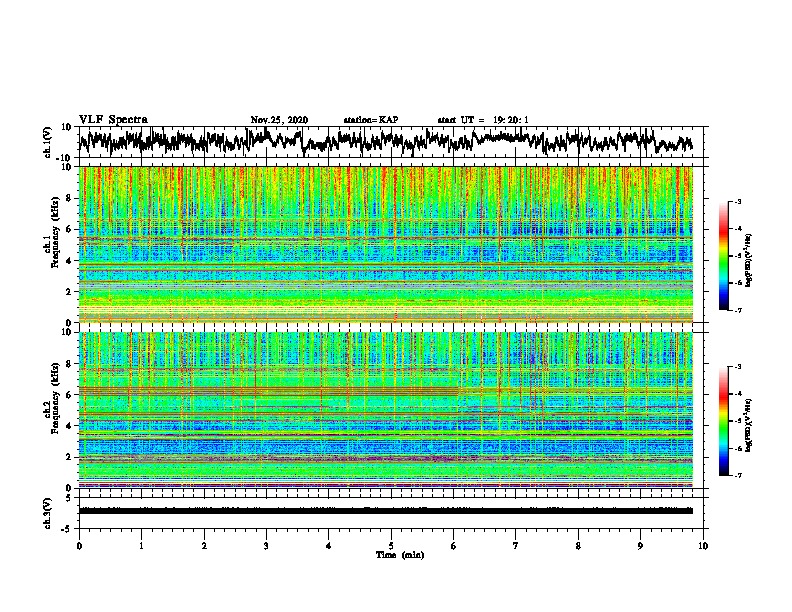Image resolution: width=792 pixels, height=612 pixels.
Task: Click the "VLF Spectra" plot title
Action: tap(113, 120)
